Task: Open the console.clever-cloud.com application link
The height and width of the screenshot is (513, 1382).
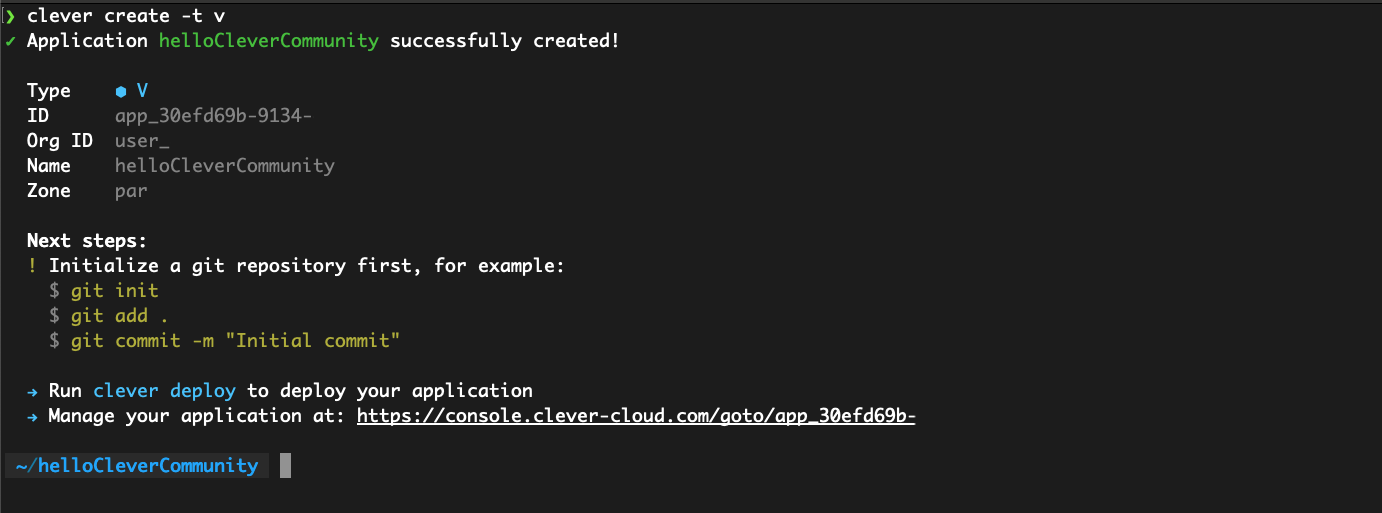Action: coord(636,416)
